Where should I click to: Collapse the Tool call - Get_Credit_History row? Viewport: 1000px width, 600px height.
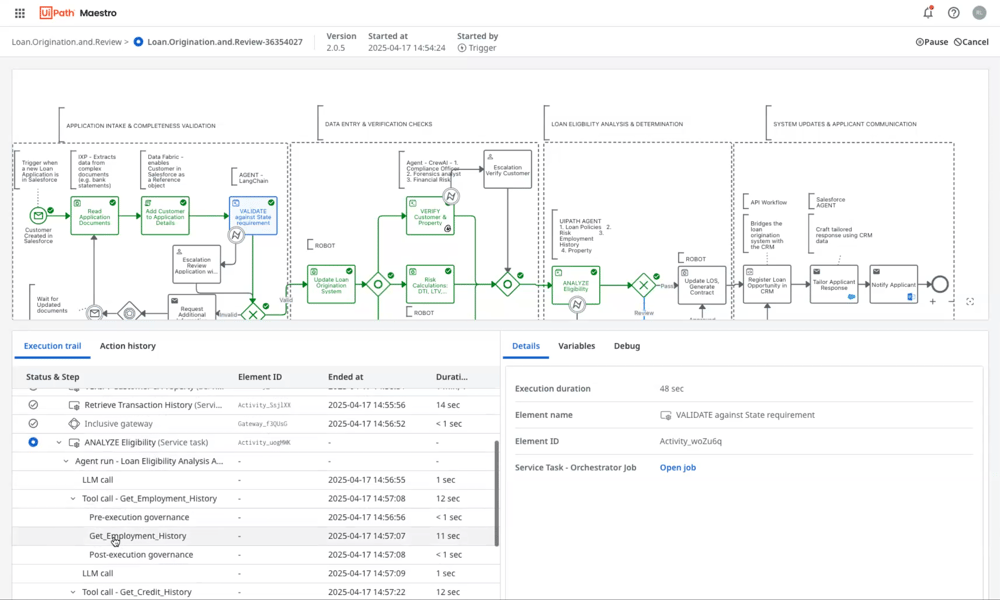tap(73, 592)
